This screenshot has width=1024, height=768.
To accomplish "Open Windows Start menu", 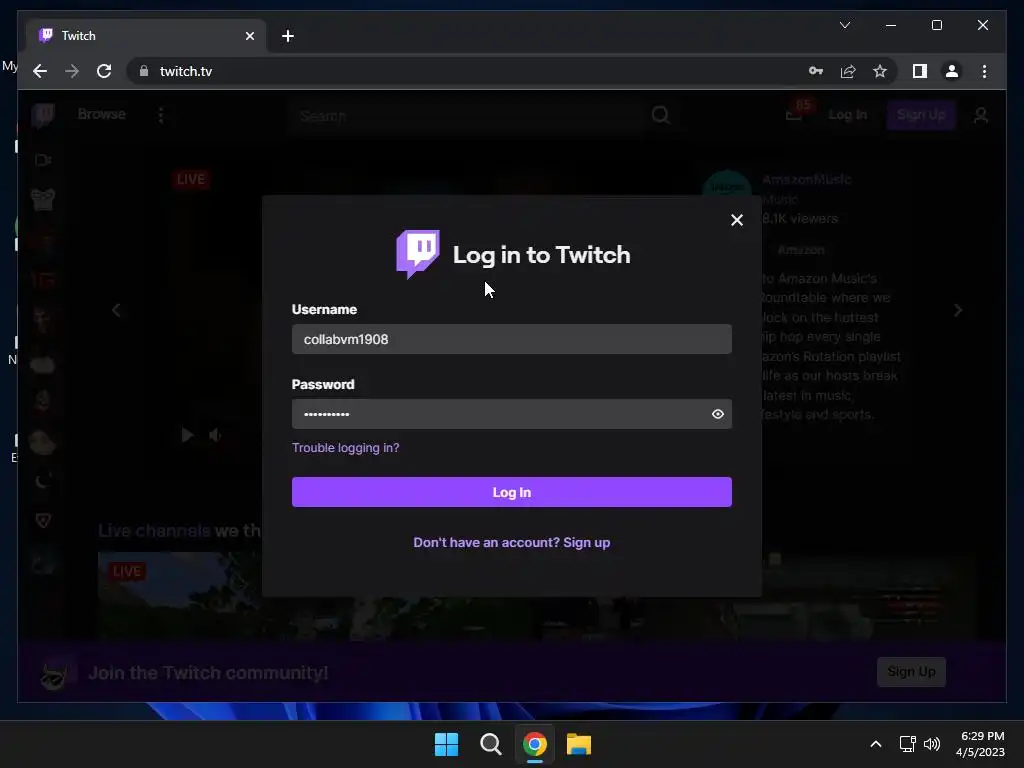I will [x=447, y=744].
